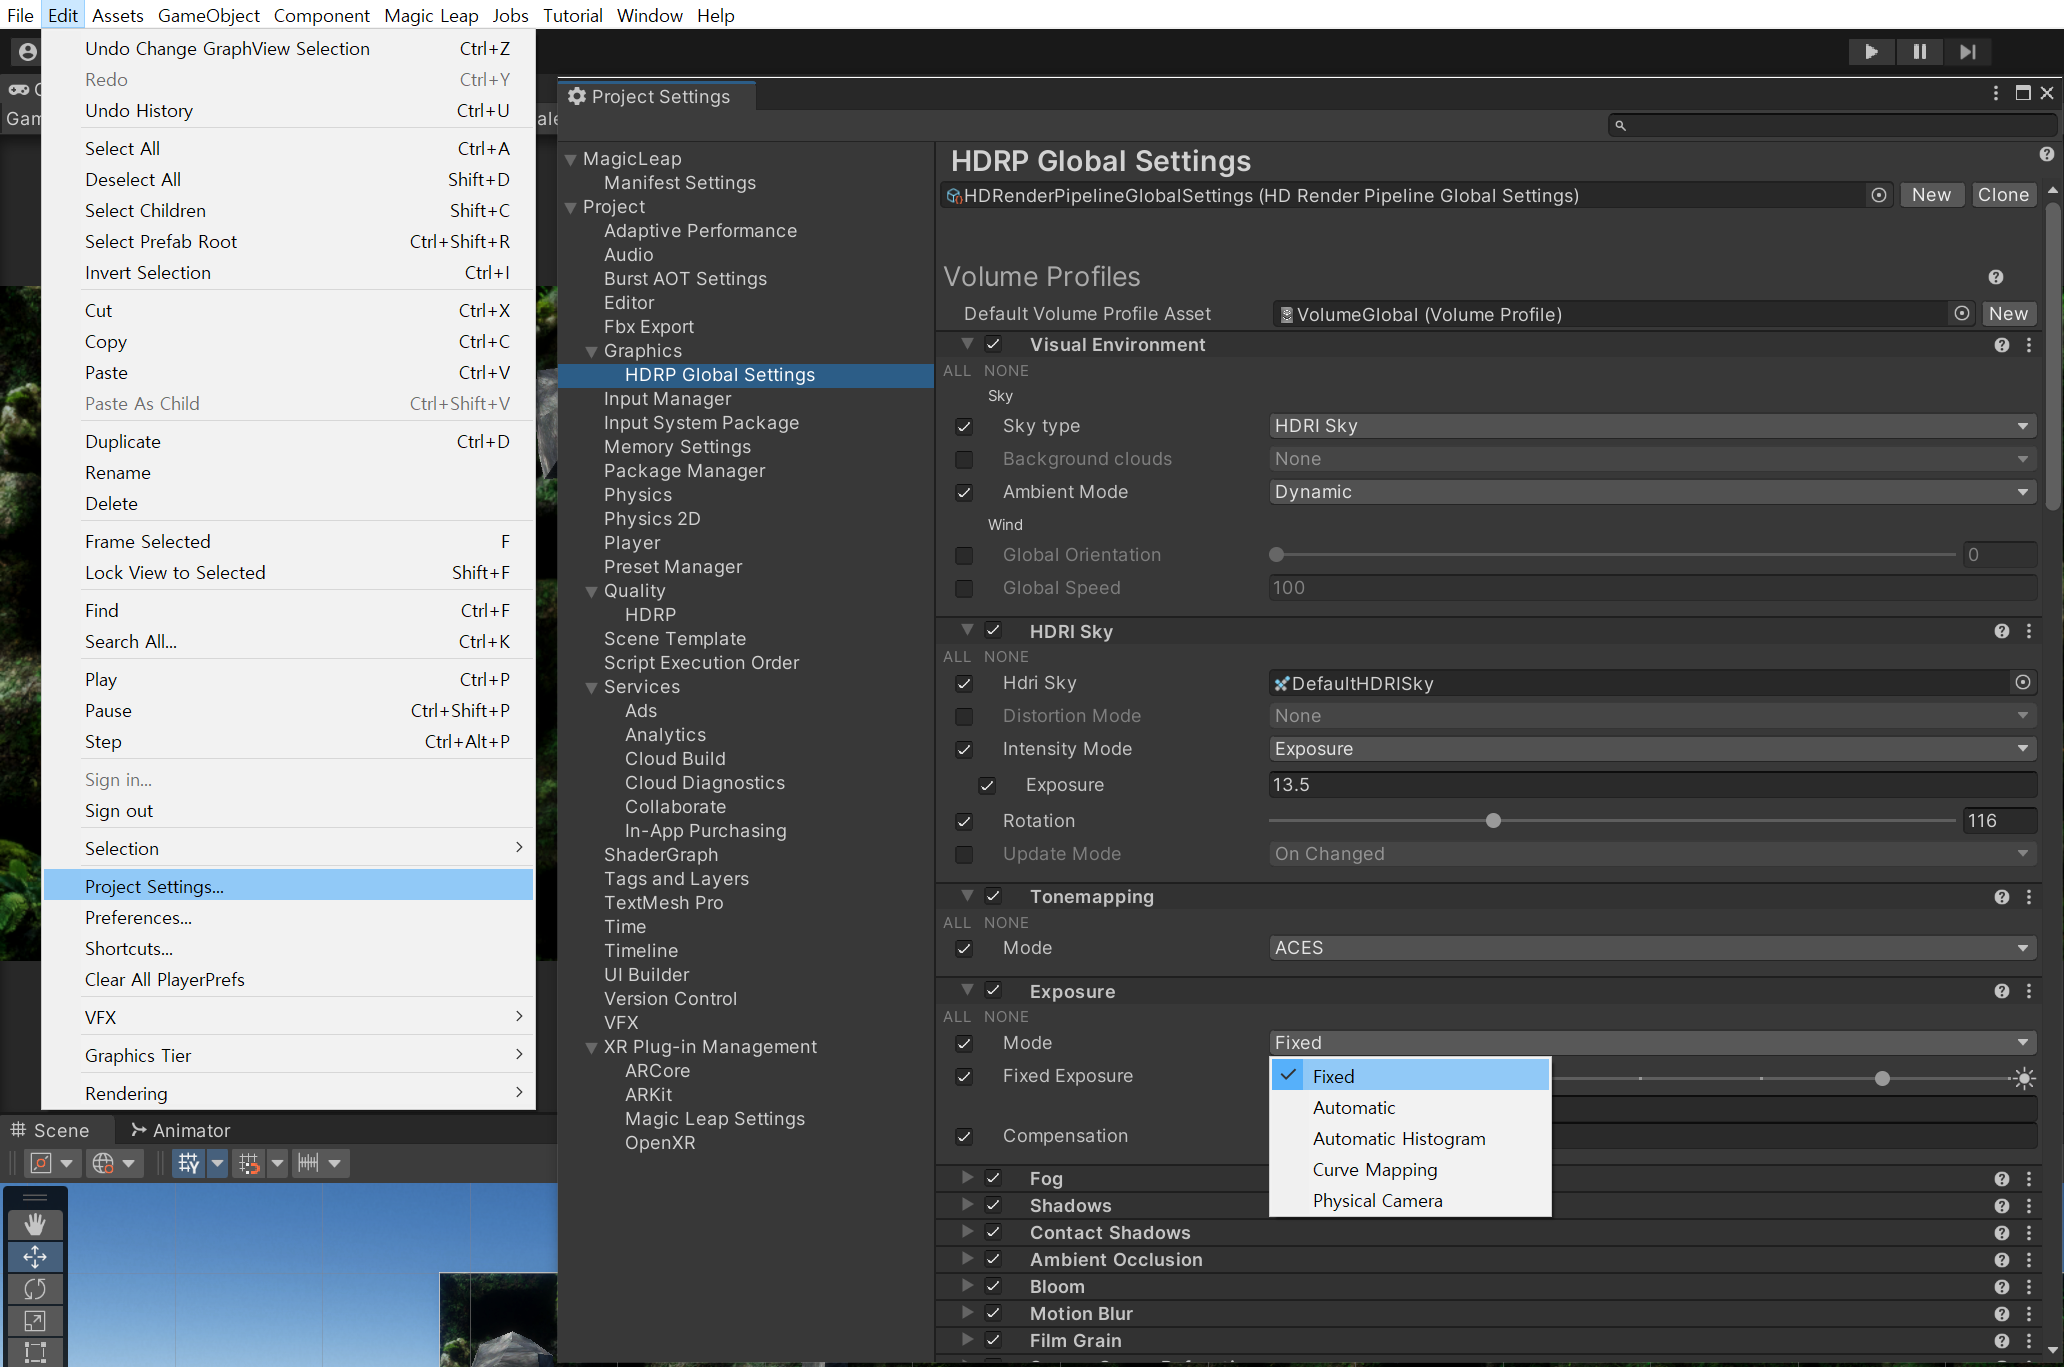
Task: Open the Ambient Mode dropdown
Action: coord(1652,492)
